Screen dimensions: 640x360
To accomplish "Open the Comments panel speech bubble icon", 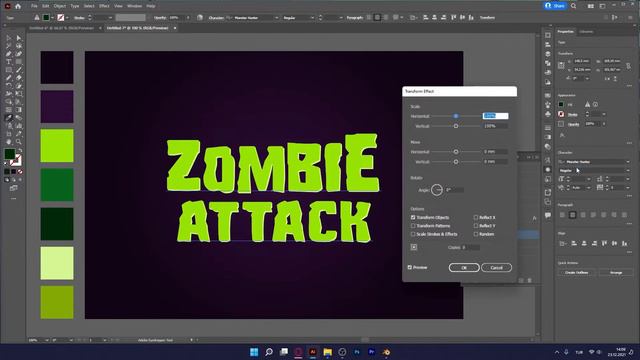I will (548, 215).
